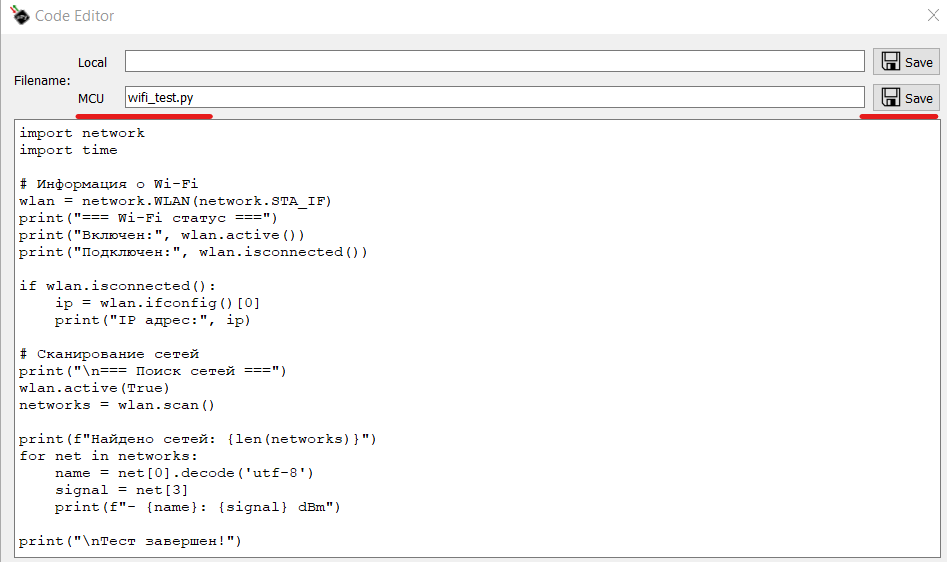Click the MCU filename field showing wifi_test.py
The width and height of the screenshot is (947, 562).
point(495,97)
